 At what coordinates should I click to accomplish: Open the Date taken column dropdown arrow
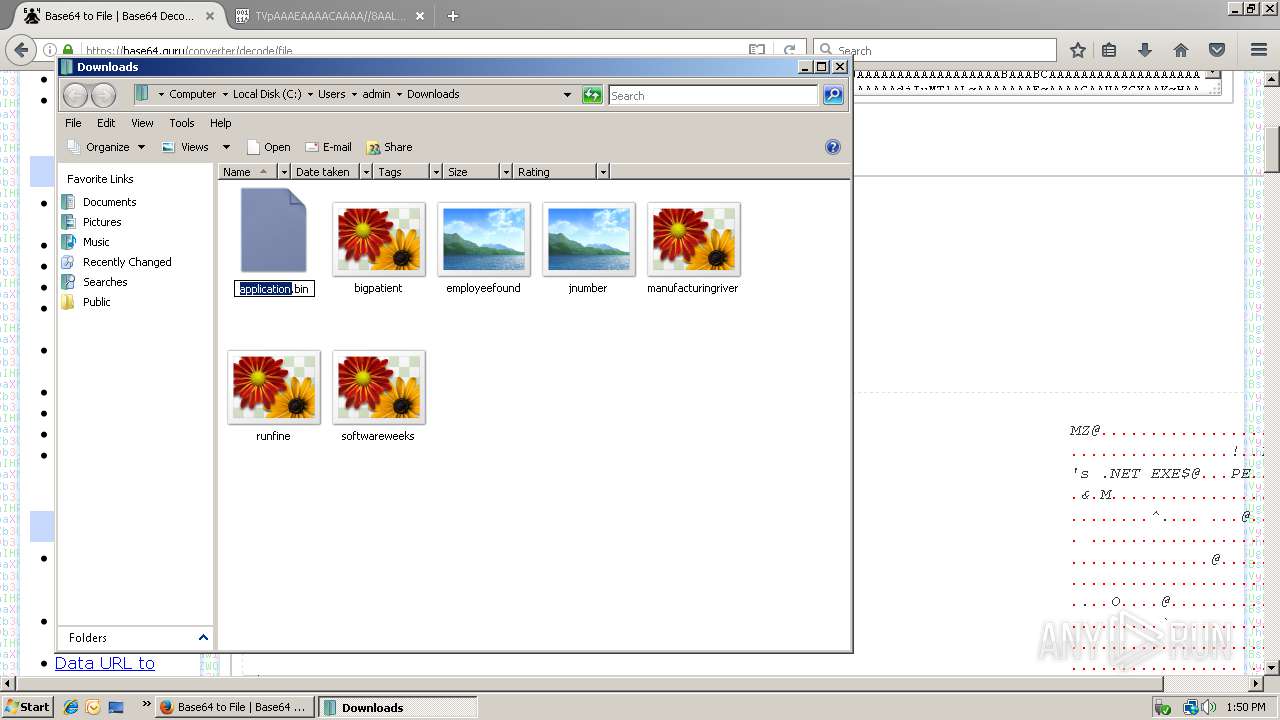(x=366, y=172)
